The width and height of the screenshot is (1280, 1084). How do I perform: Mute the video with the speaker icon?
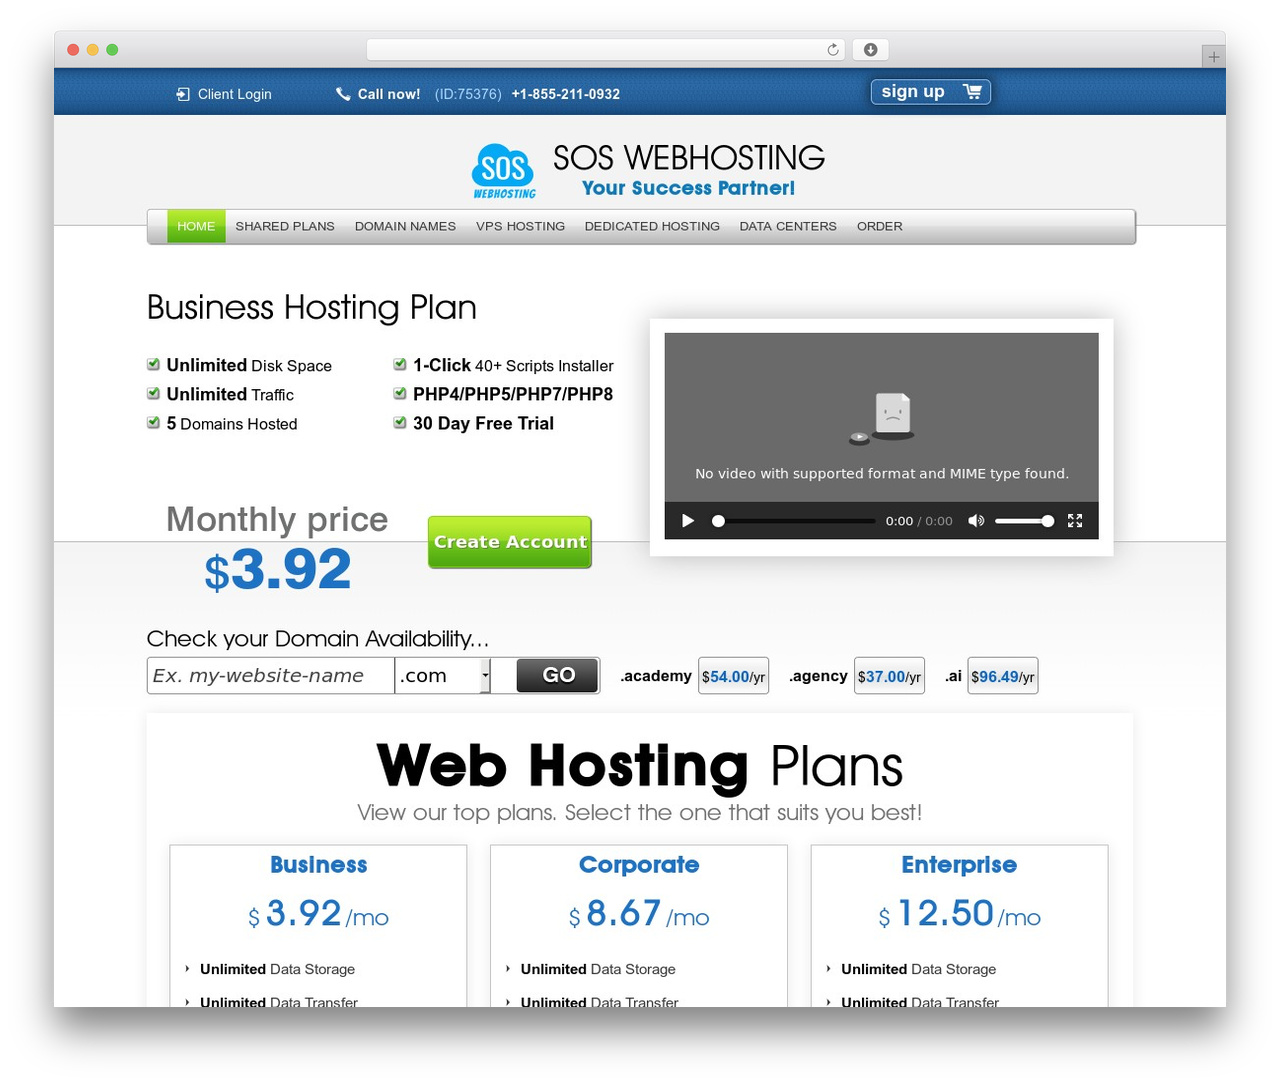[x=976, y=521]
